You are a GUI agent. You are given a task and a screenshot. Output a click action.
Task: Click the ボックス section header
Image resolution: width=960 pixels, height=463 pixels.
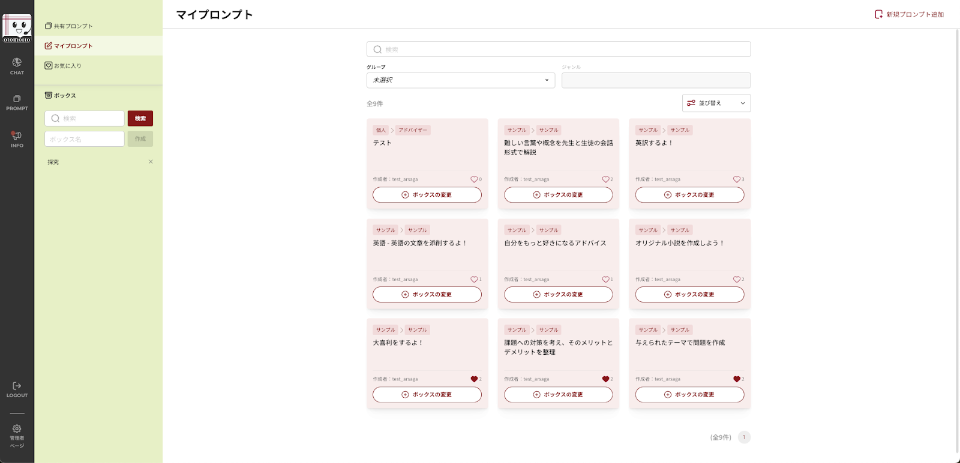(x=61, y=96)
